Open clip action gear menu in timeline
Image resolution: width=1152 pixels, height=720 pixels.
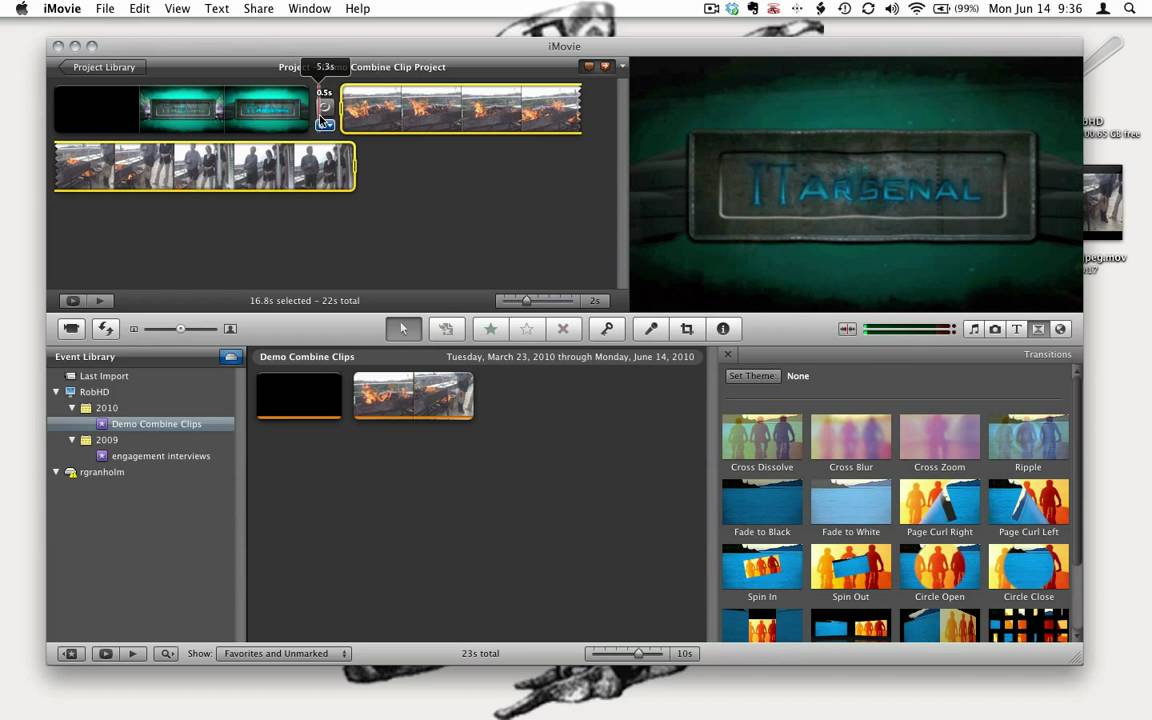[x=325, y=125]
